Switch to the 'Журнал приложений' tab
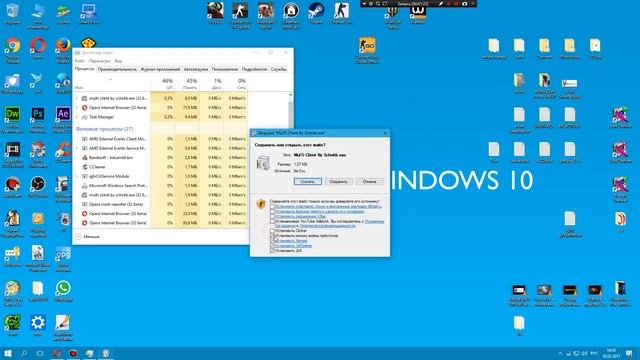Screen dimensions: 640x360 [160, 69]
